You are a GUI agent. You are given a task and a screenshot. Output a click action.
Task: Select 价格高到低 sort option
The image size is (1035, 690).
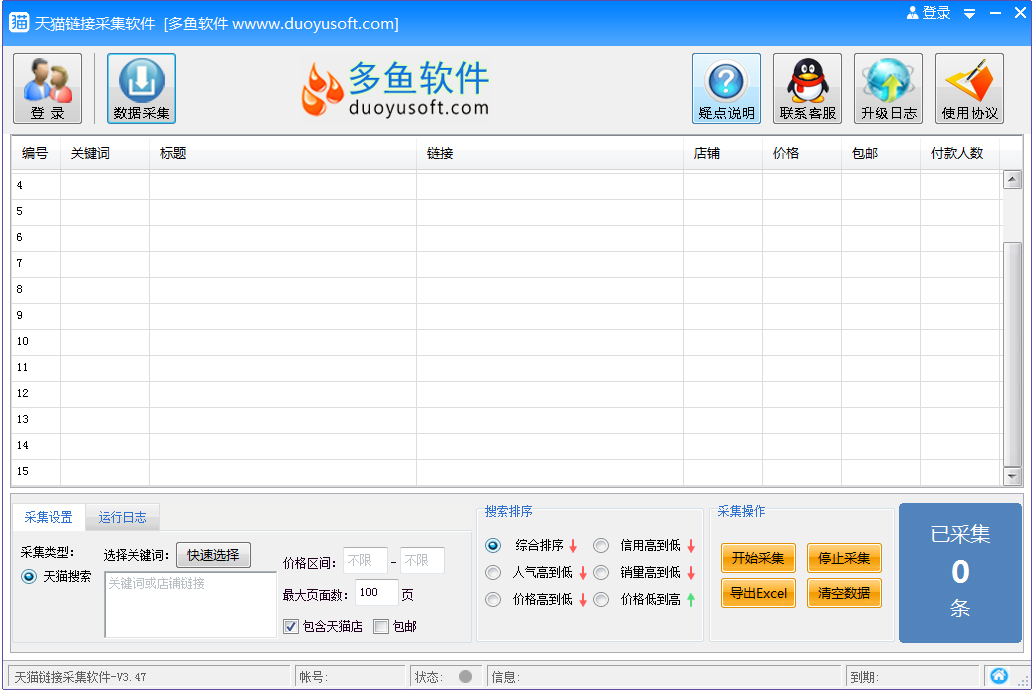click(492, 600)
